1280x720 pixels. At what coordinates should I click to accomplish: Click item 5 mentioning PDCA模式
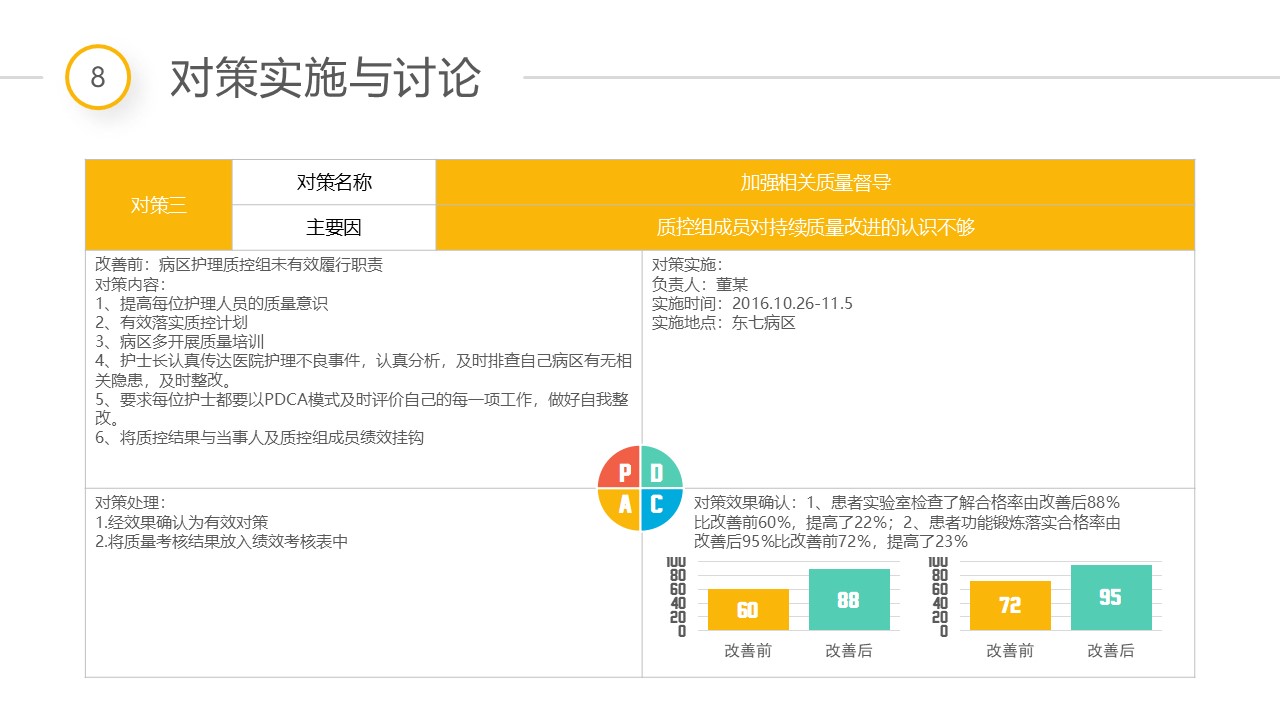[x=362, y=408]
